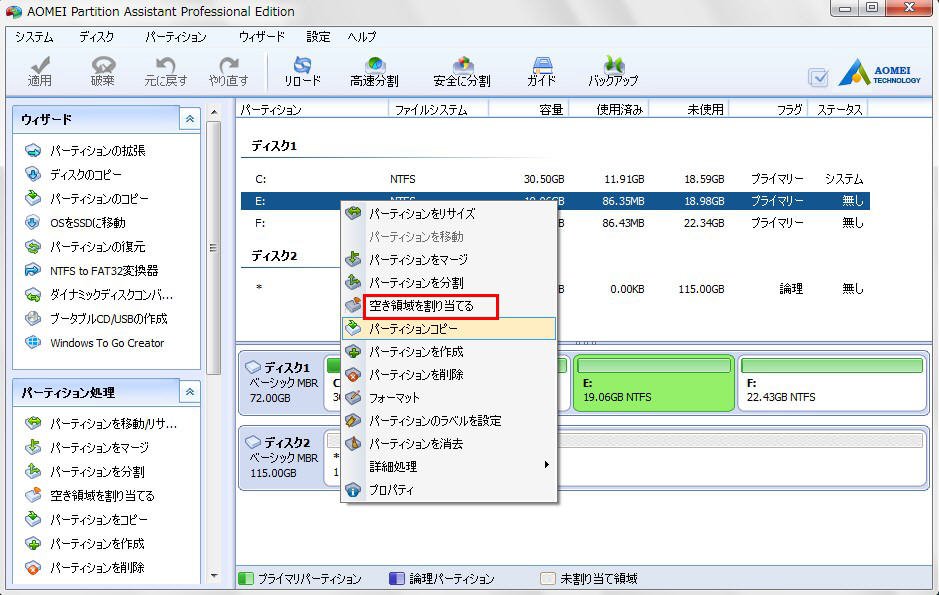Click the やり直す (Redo) toolbar icon
939x595 pixels.
click(x=228, y=71)
